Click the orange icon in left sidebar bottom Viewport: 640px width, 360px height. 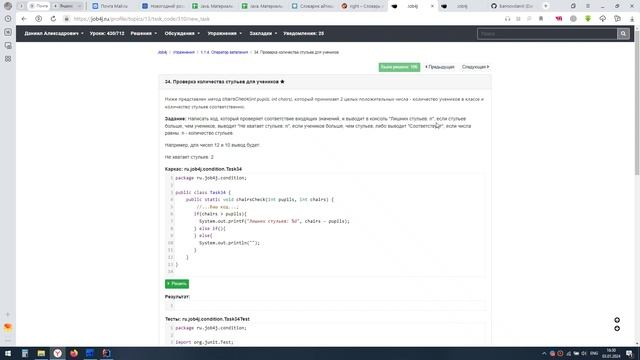tap(8, 327)
